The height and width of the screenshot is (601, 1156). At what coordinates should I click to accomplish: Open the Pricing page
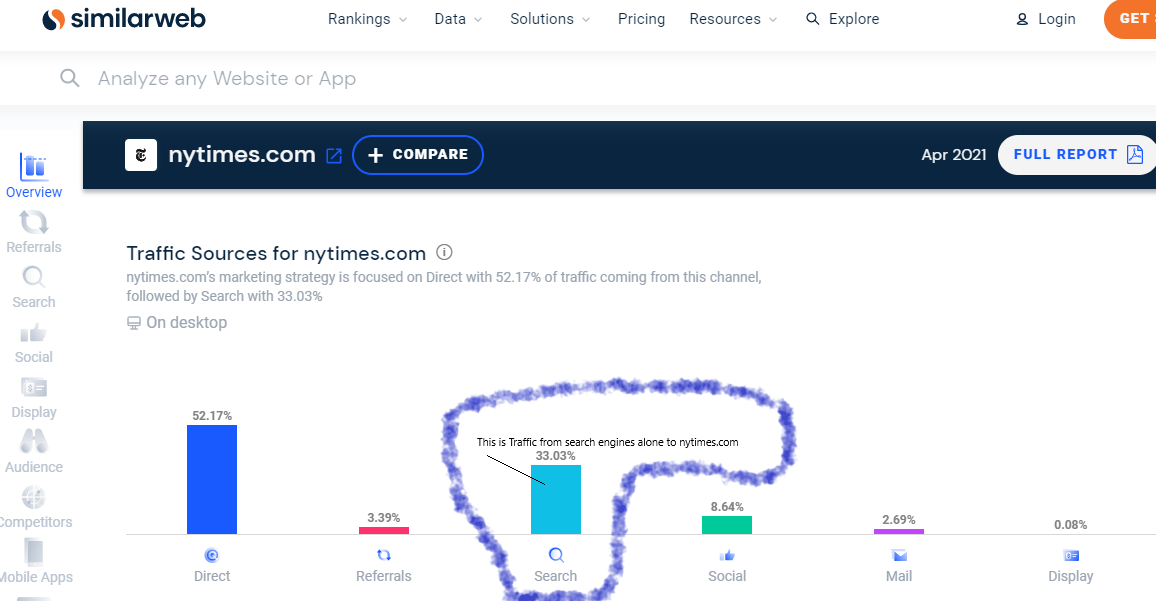tap(641, 19)
